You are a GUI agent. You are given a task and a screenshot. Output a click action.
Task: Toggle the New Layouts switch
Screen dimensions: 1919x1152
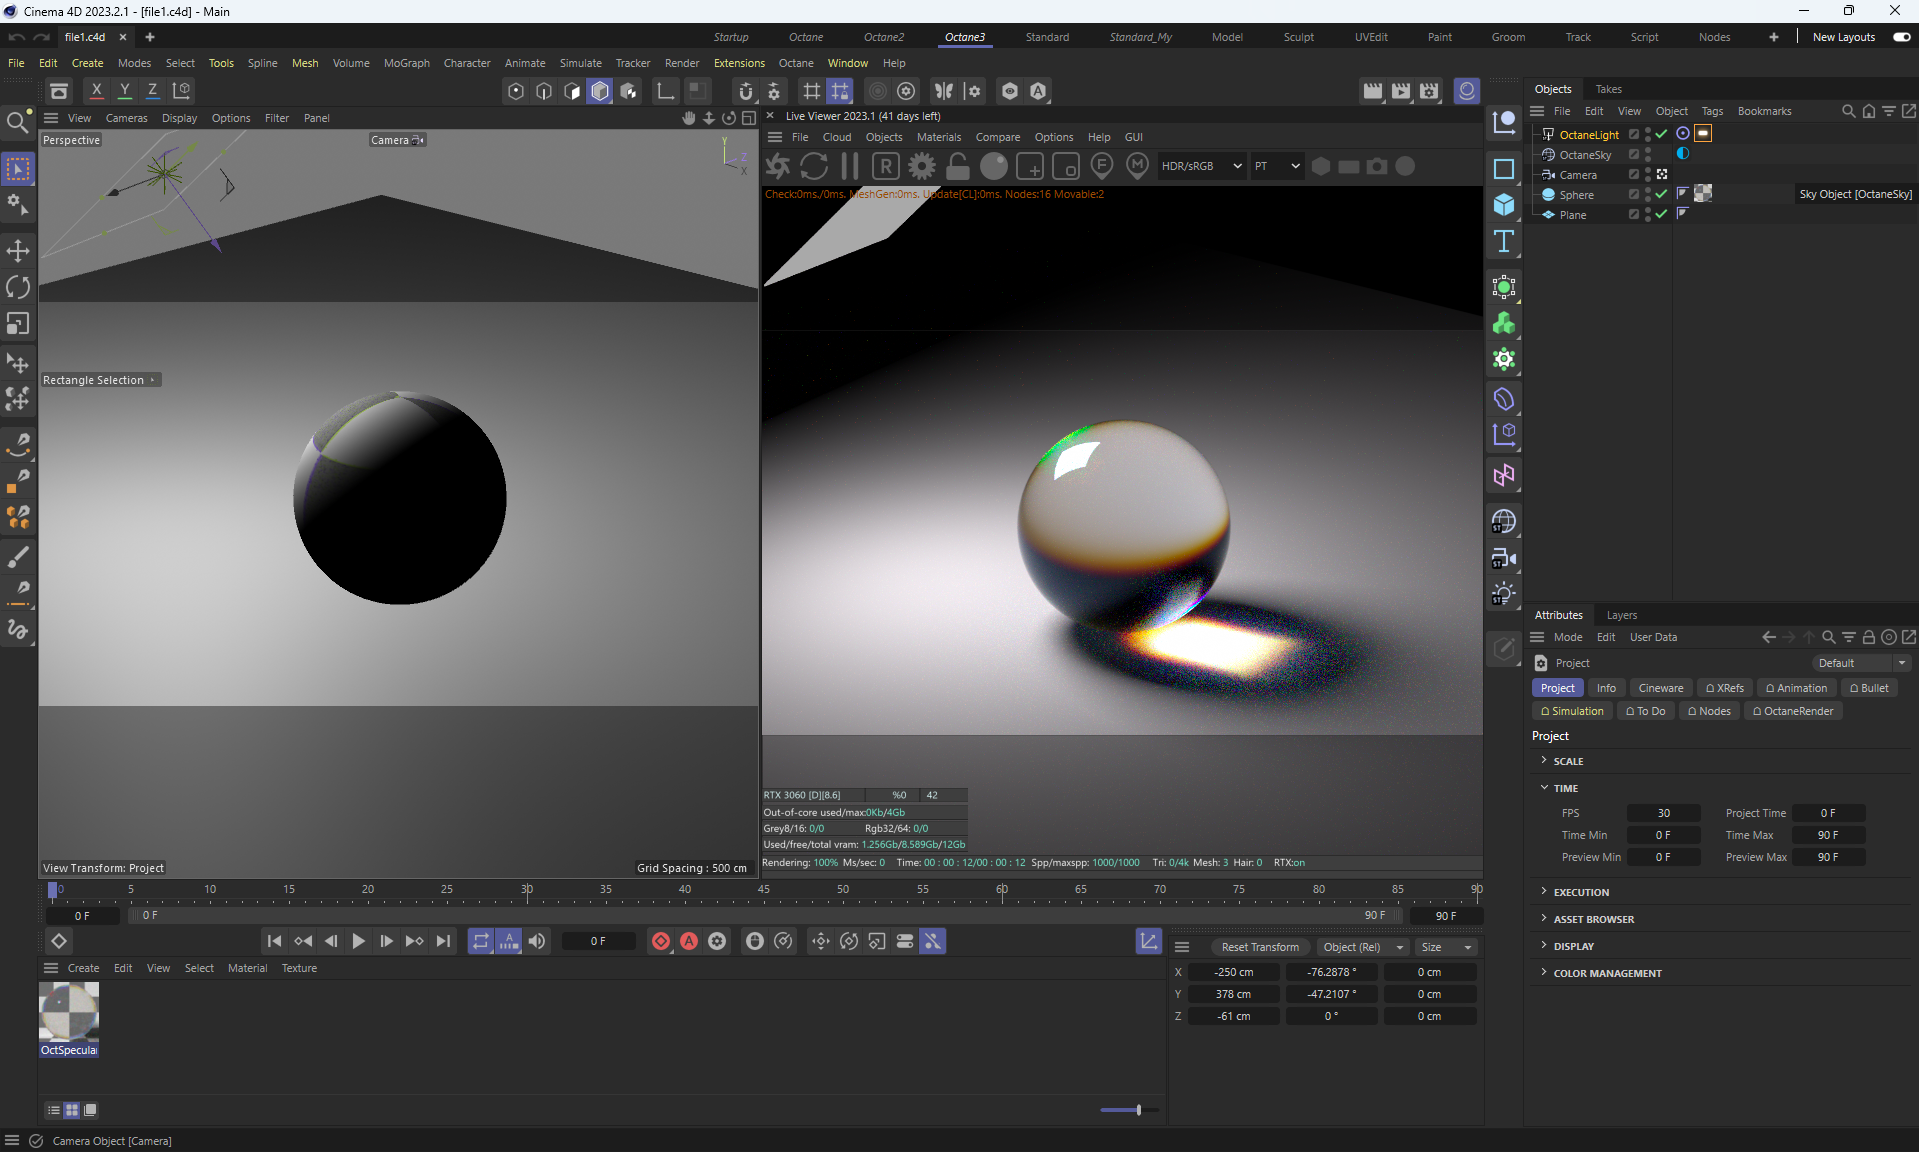point(1901,37)
